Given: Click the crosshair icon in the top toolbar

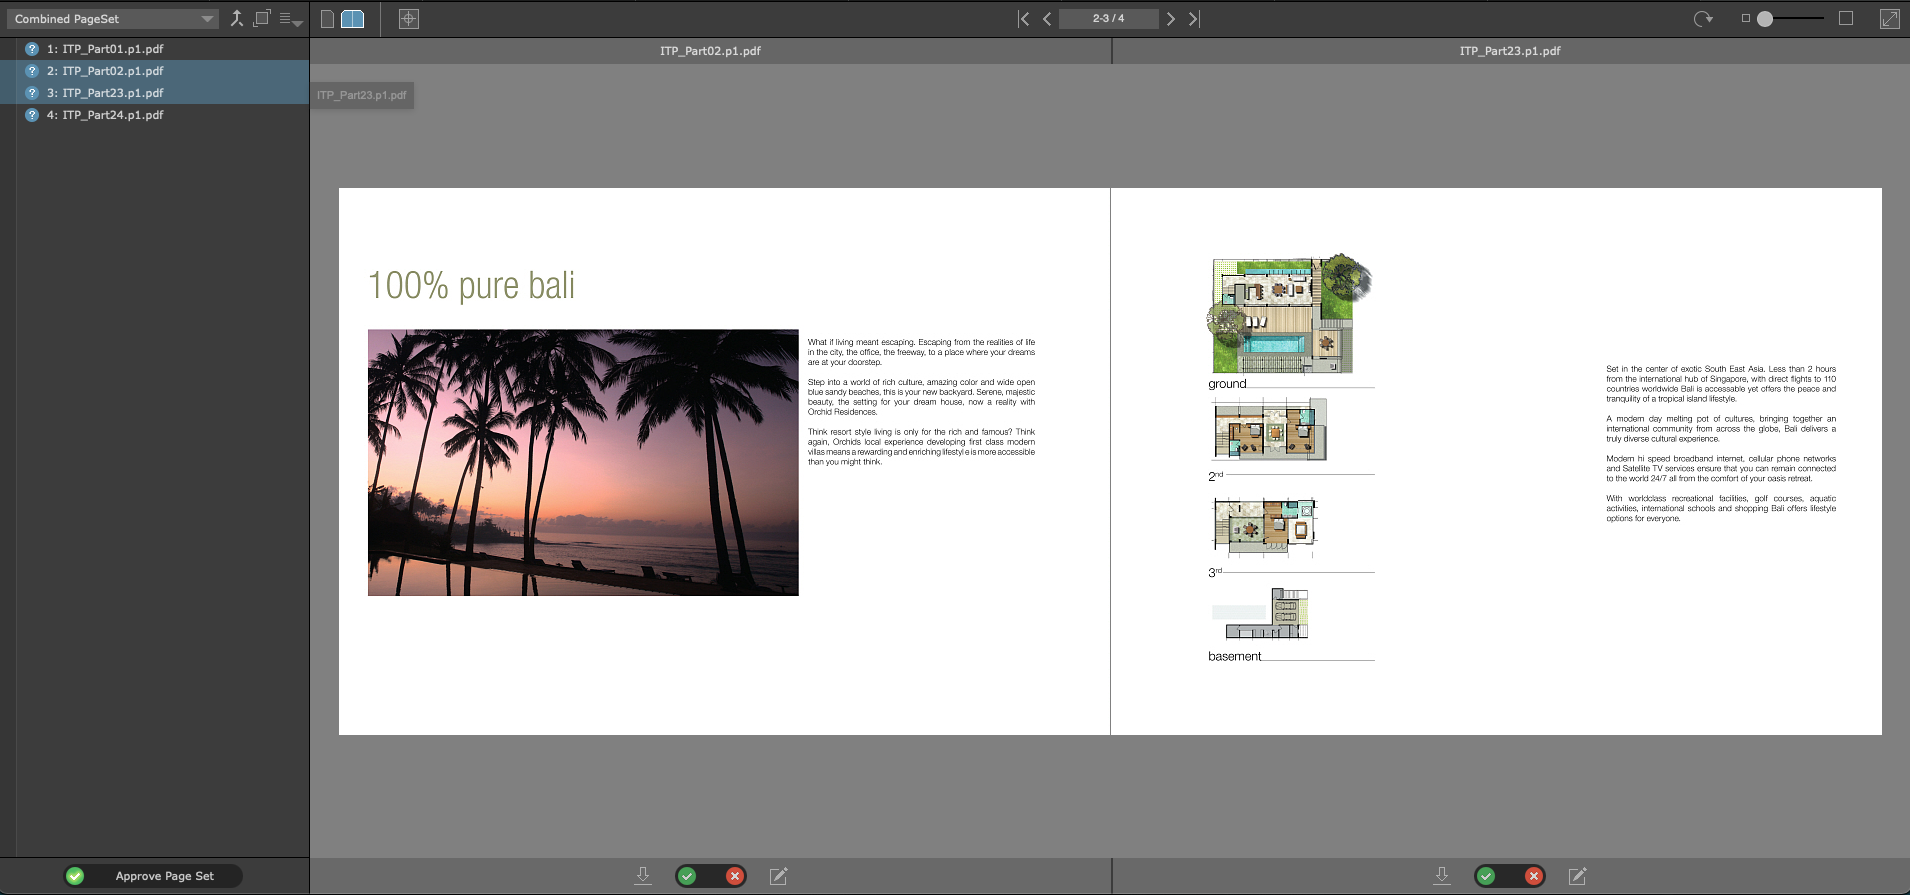Looking at the screenshot, I should click(409, 19).
